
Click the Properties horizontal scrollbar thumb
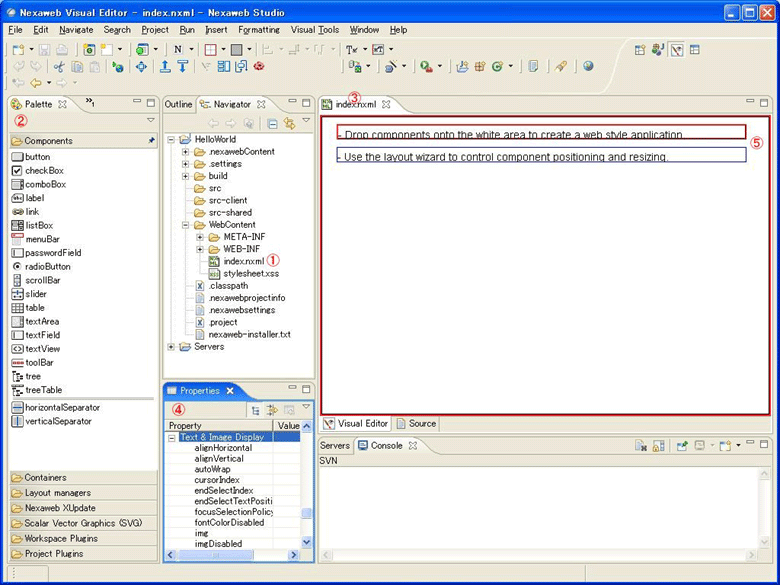pos(215,555)
